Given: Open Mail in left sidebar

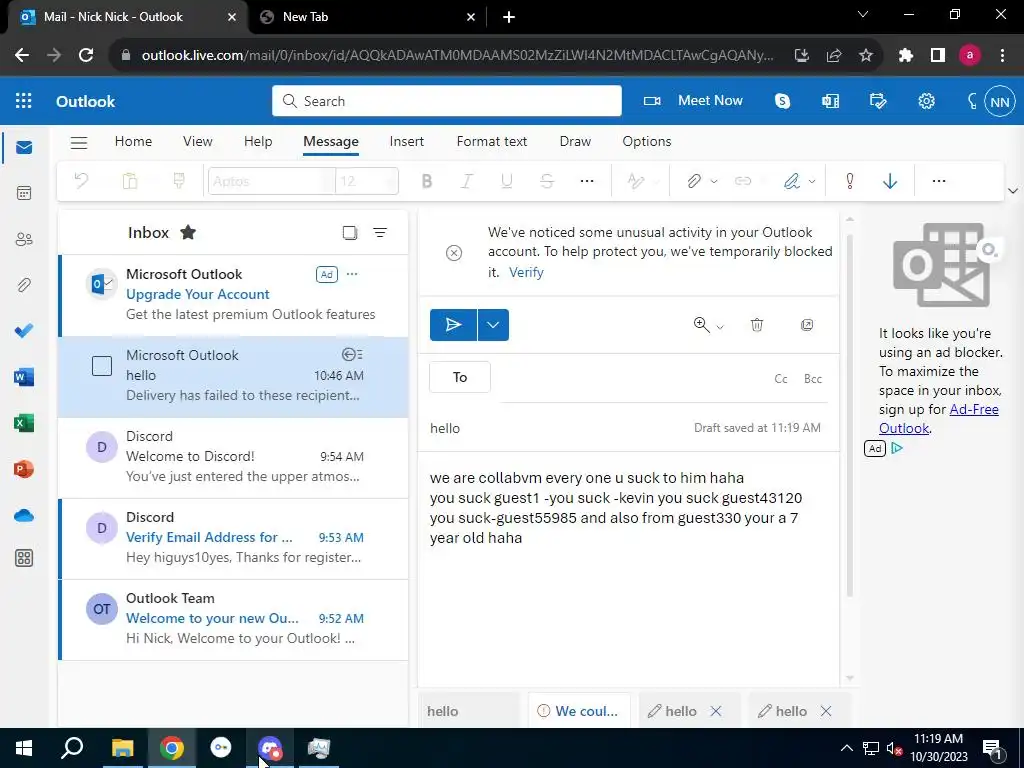Looking at the screenshot, I should 24,148.
